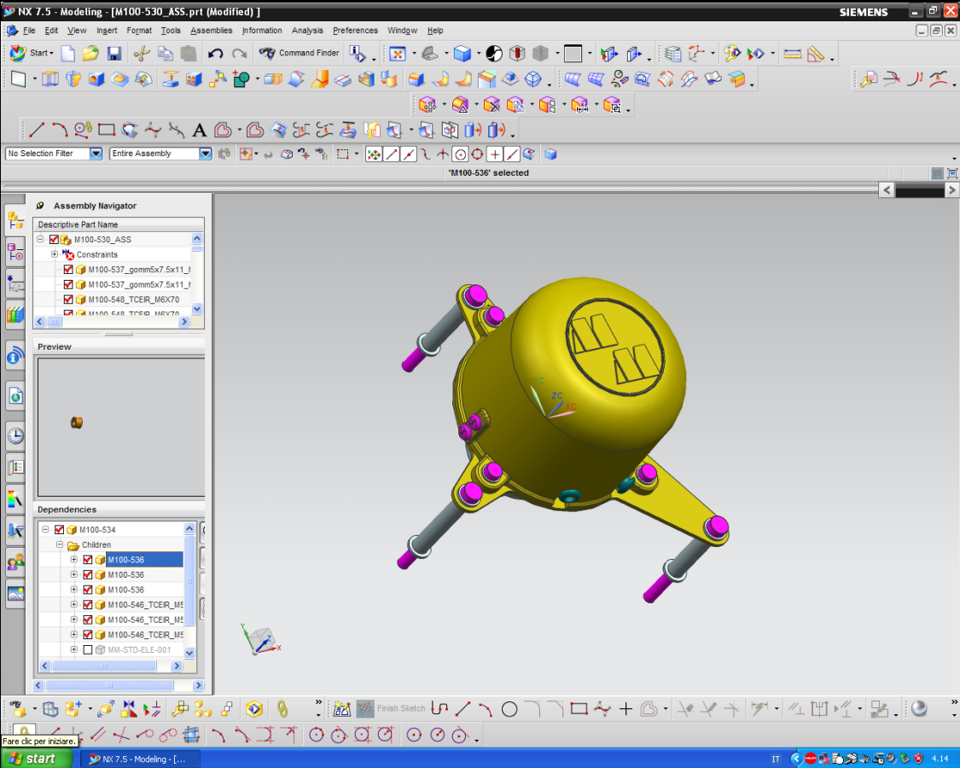Cut selection using the scissors icon
Viewport: 960px width, 768px height.
(x=141, y=54)
